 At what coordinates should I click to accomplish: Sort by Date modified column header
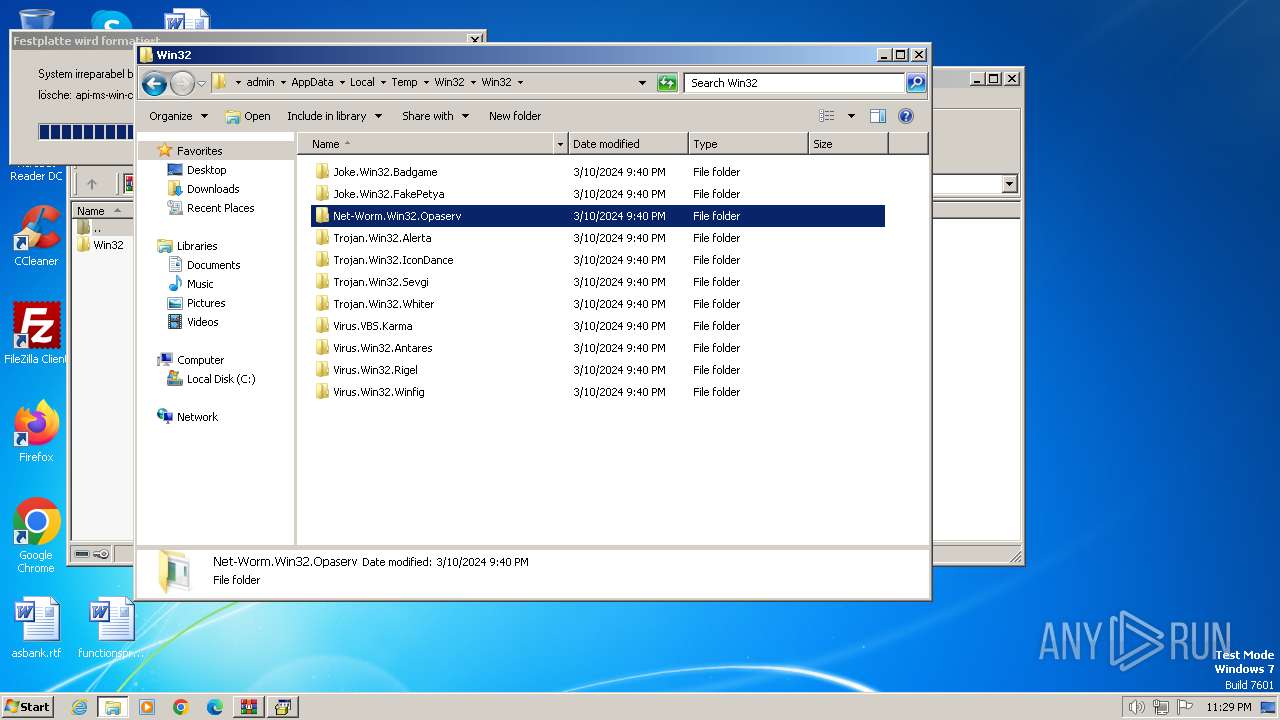click(628, 144)
